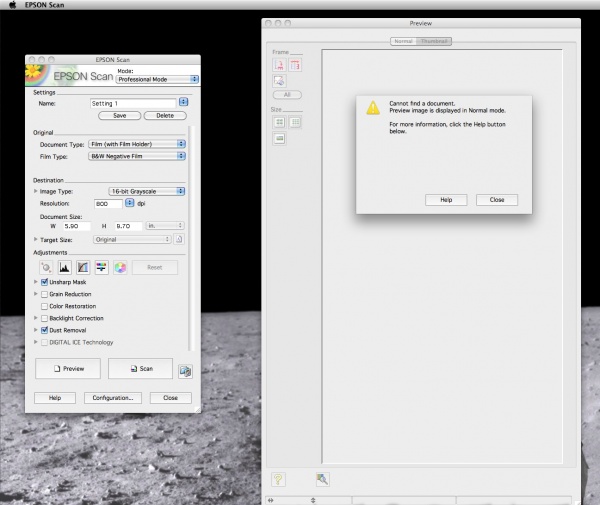The height and width of the screenshot is (505, 600).
Task: Open the Image Adjustment sliders icon
Action: coord(101,267)
